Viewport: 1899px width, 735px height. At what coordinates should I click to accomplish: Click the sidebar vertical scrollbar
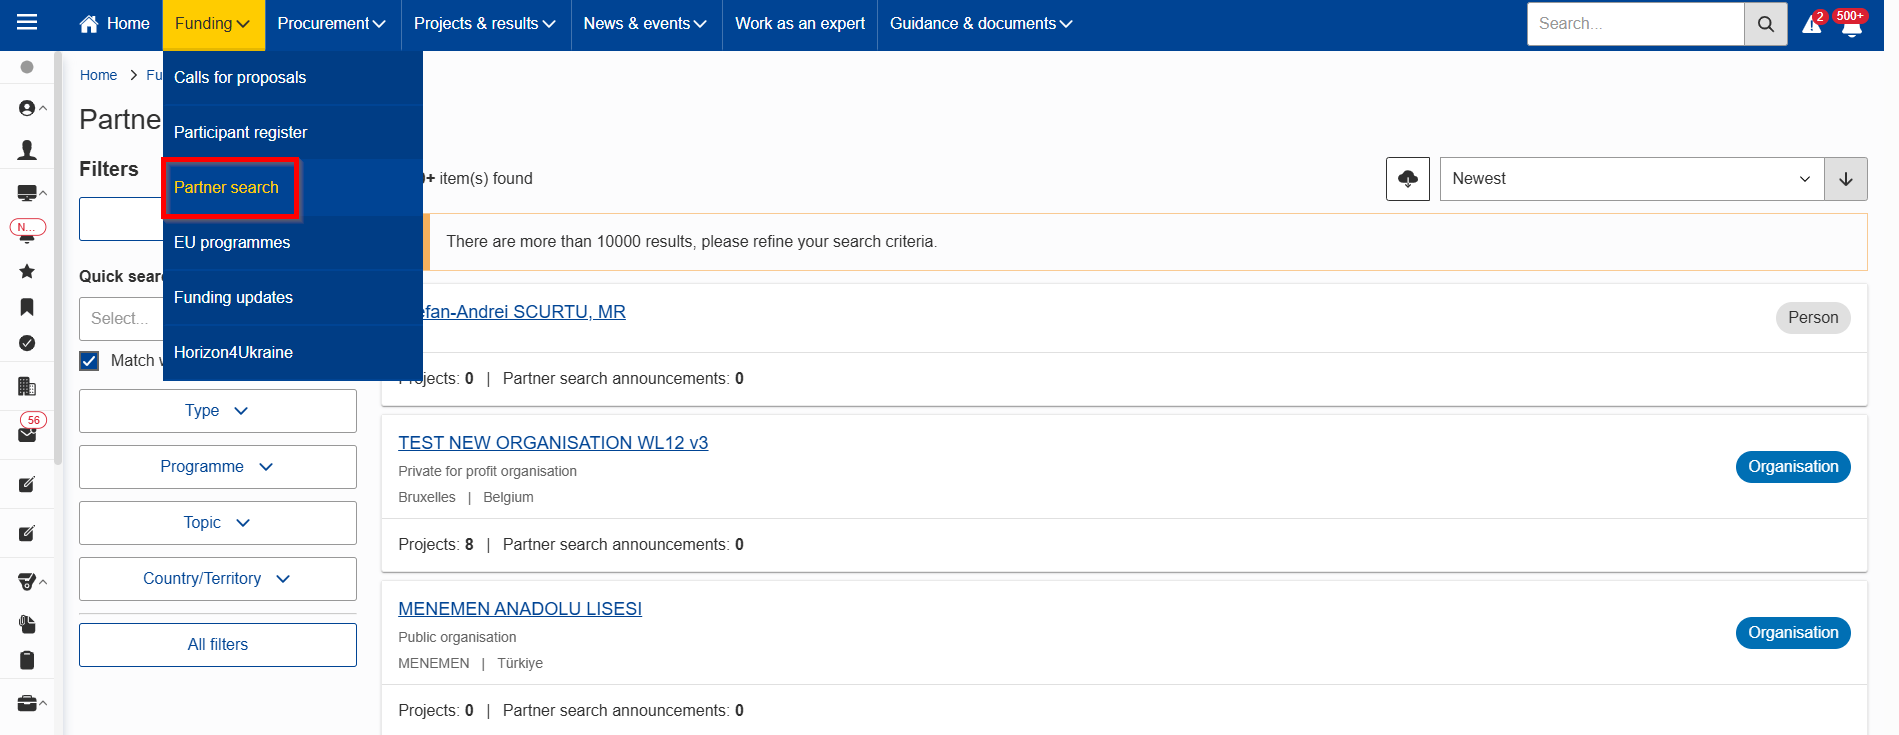[x=58, y=260]
